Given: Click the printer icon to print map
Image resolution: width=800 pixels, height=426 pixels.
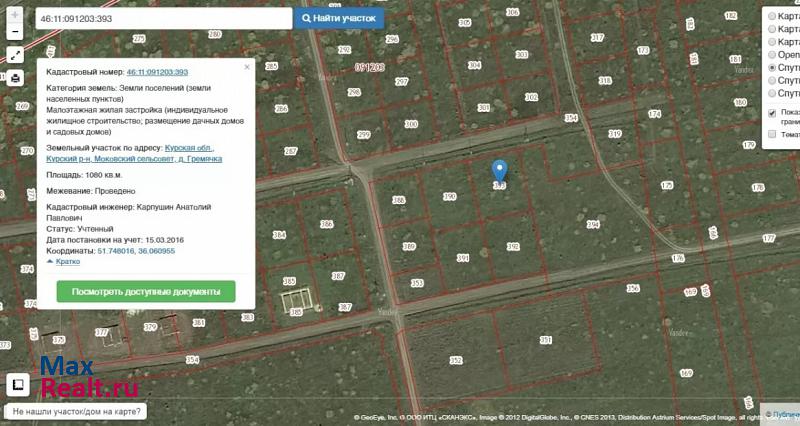Looking at the screenshot, I should click(x=15, y=78).
